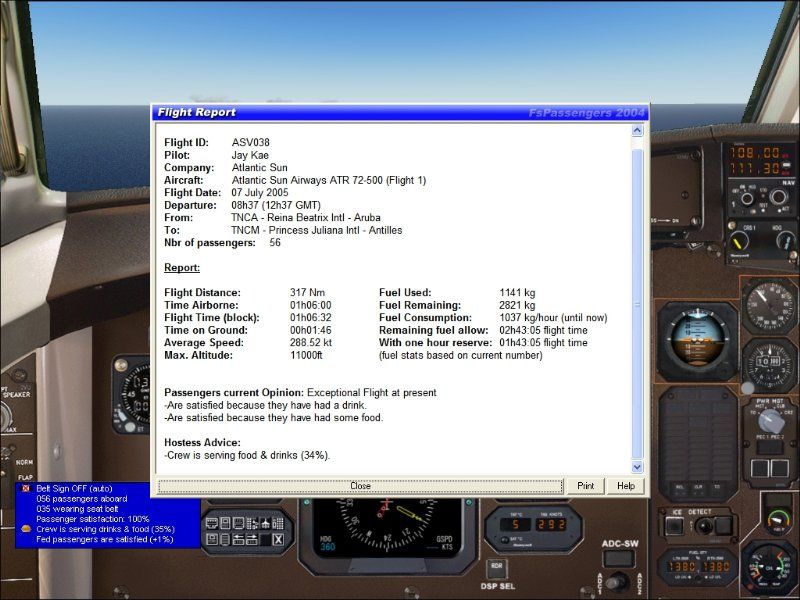Viewport: 800px width, 600px height.
Task: Click the third icon in panel selector top row
Action: tap(238, 523)
